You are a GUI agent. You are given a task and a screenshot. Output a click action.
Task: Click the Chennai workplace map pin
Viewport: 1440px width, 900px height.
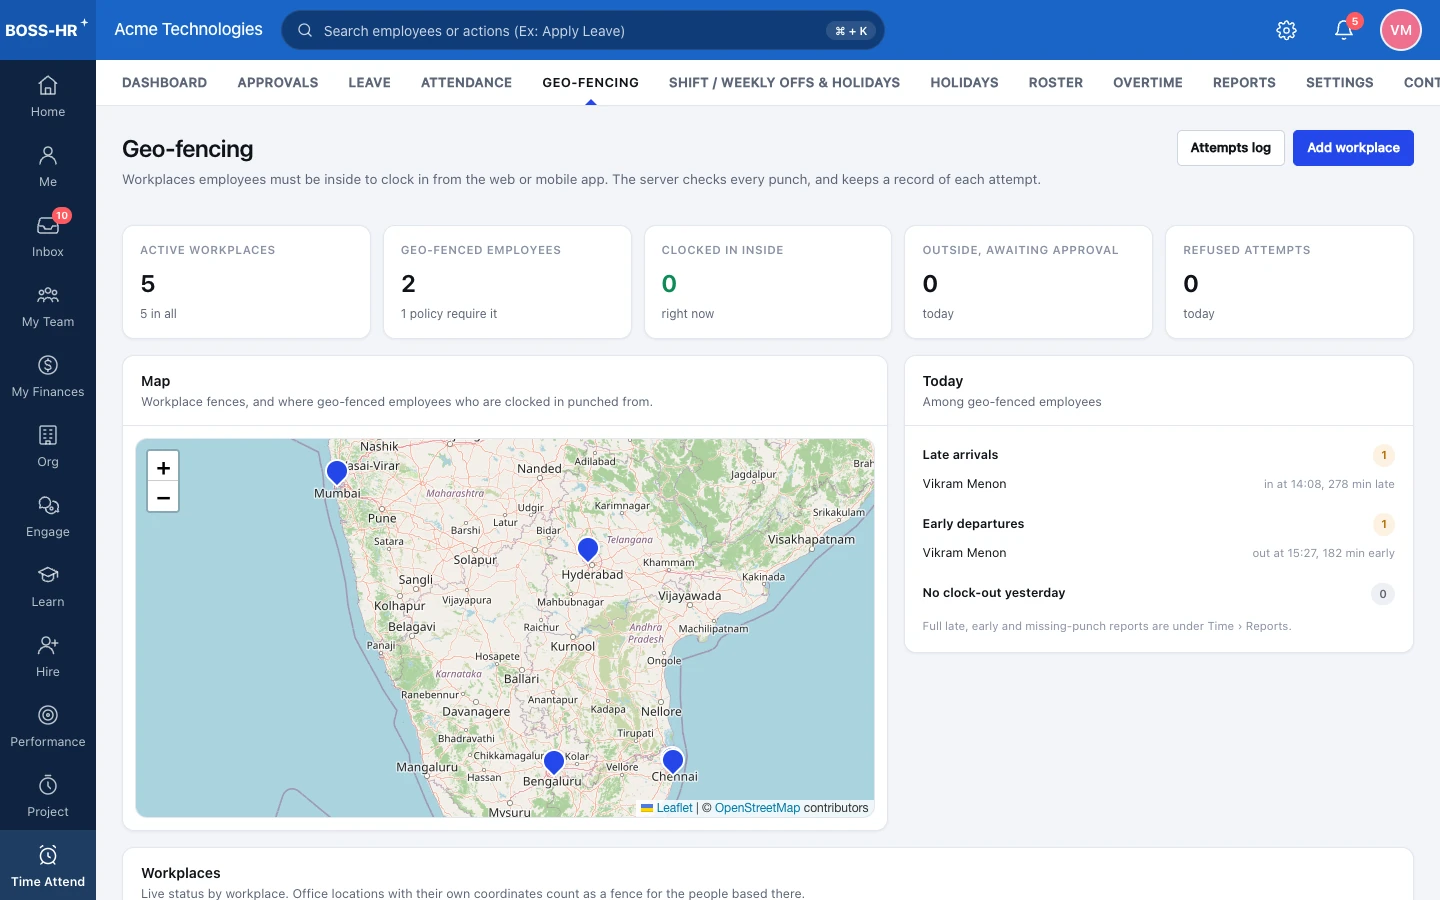[x=673, y=761]
